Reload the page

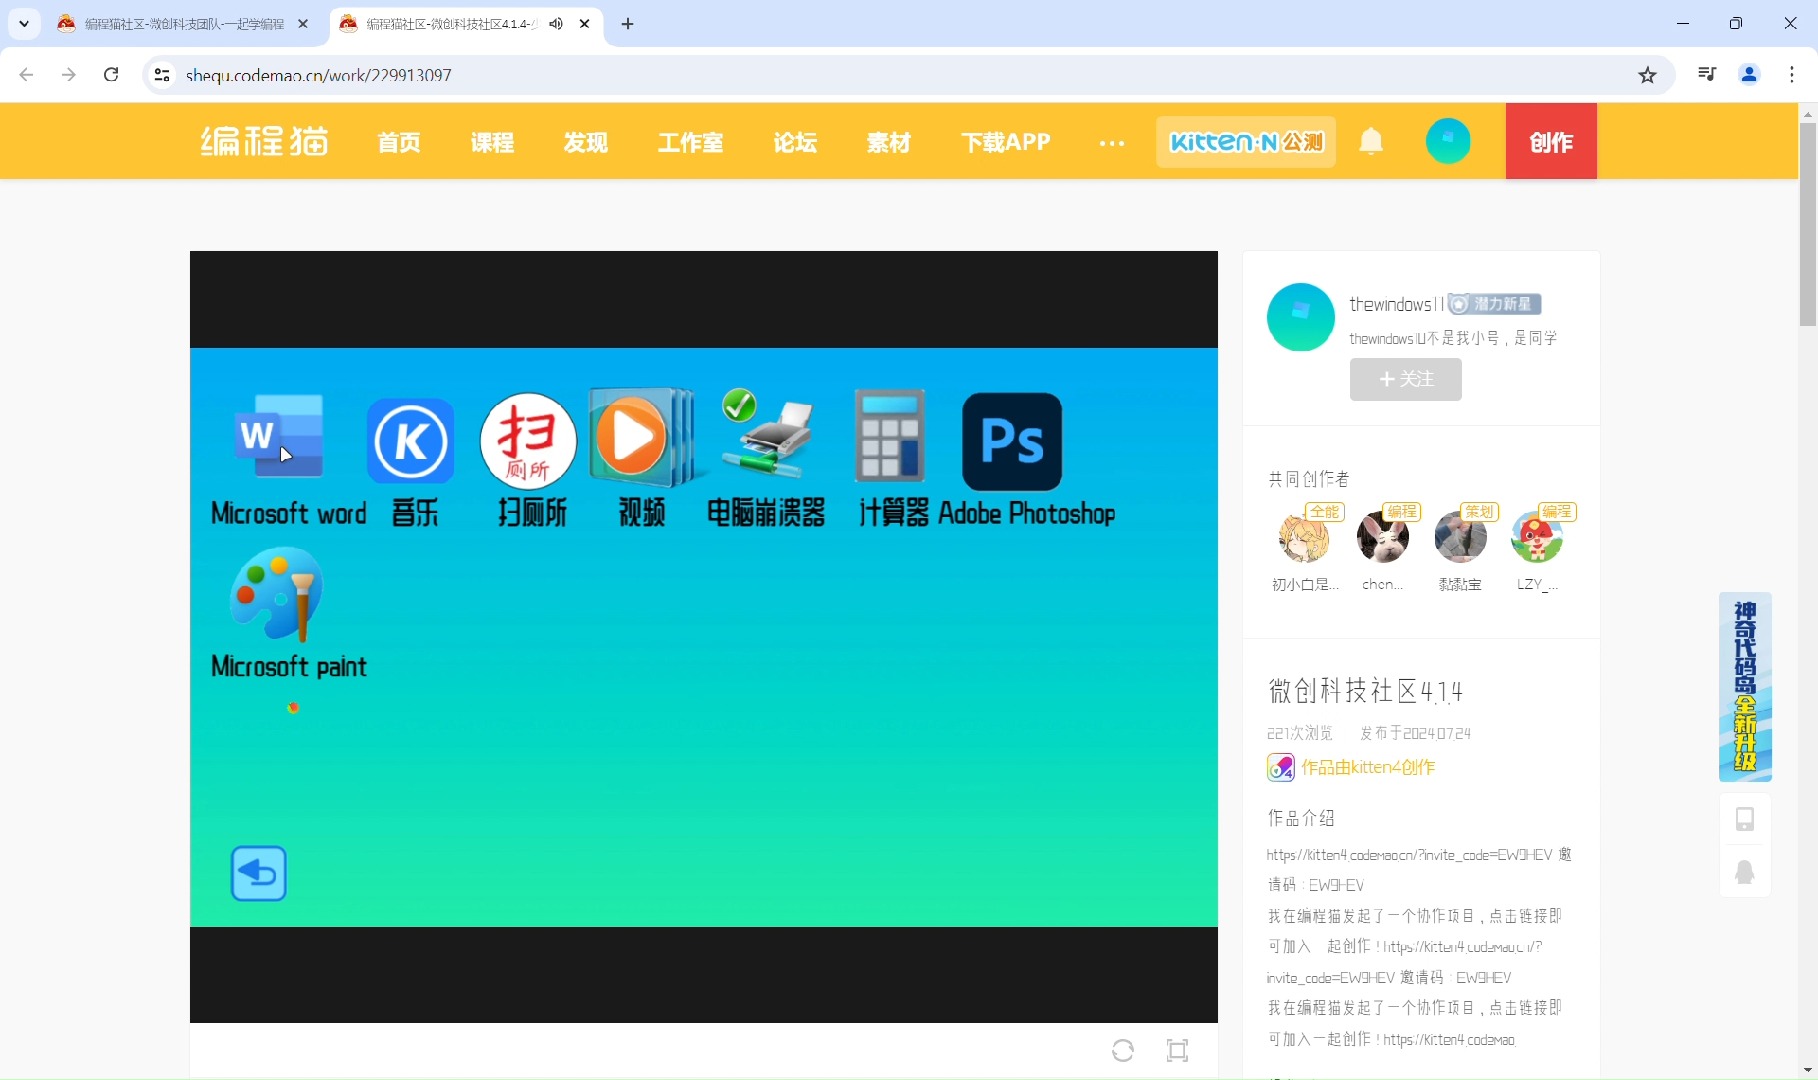(111, 74)
